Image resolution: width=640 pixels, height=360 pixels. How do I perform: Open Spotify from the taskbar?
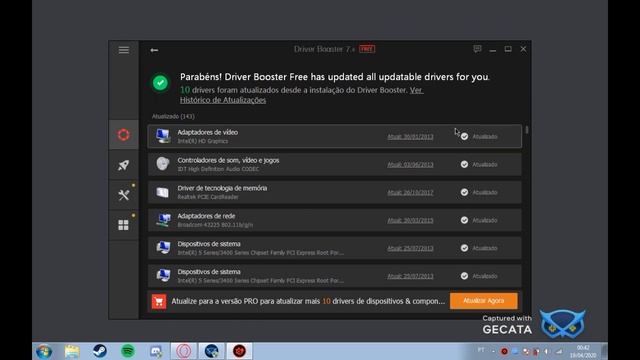click(128, 351)
